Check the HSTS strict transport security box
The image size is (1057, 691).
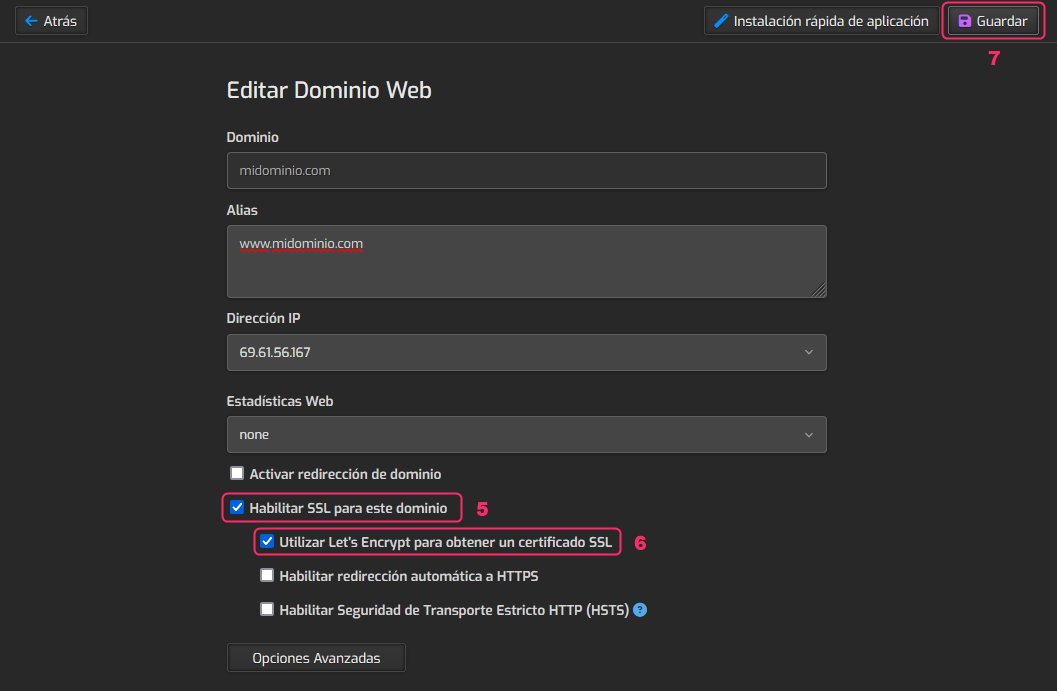(x=267, y=609)
